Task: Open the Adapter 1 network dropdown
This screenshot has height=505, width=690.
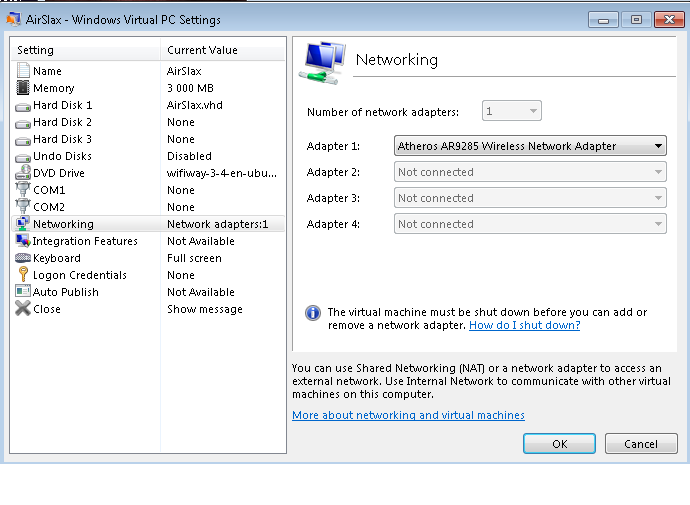Action: (530, 146)
